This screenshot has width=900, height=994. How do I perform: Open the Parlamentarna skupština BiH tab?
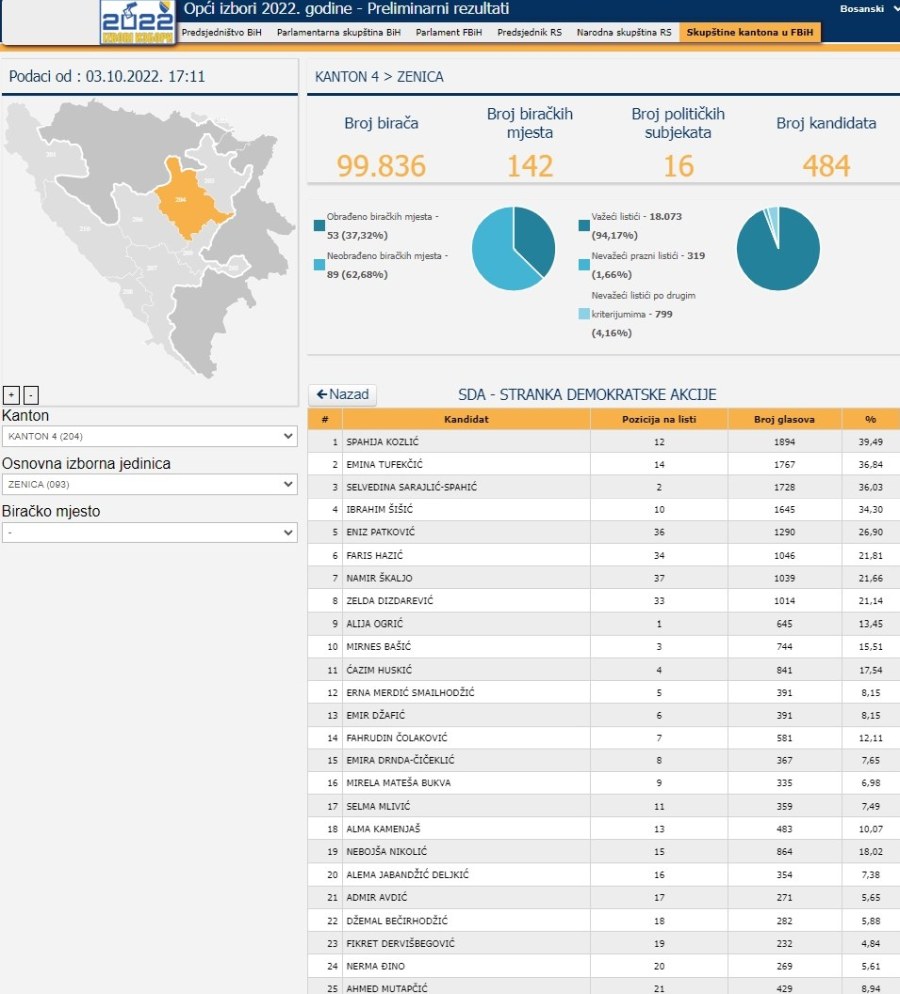point(339,33)
